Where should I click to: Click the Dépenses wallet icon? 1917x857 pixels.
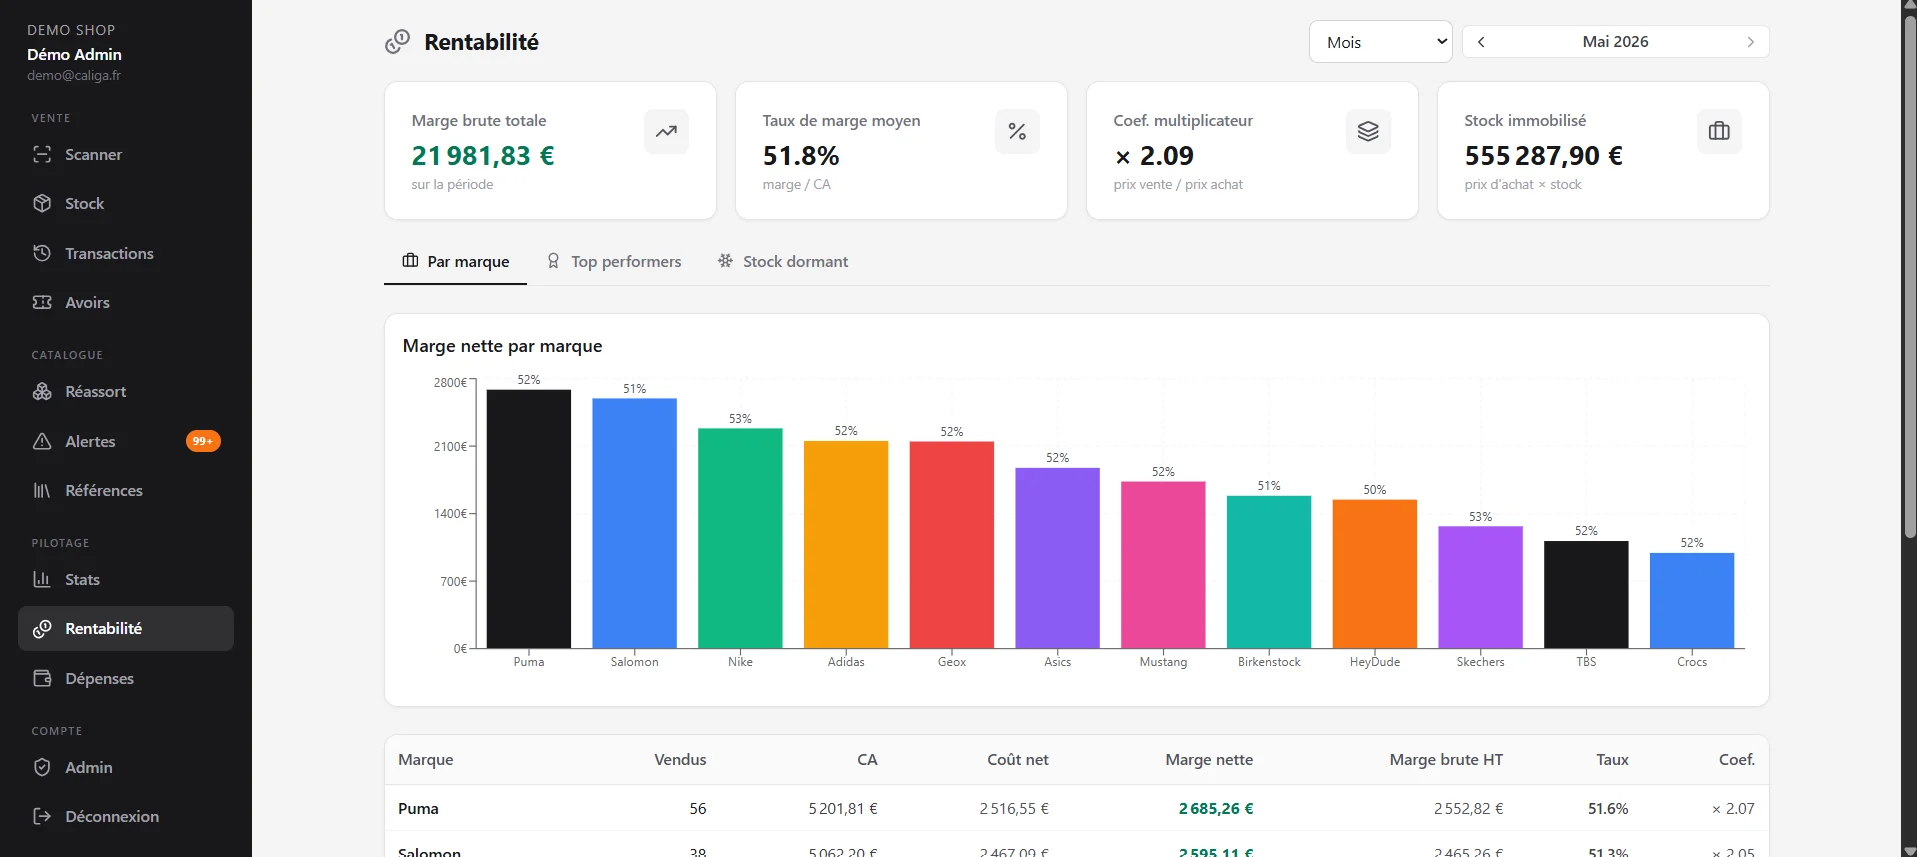pos(42,678)
